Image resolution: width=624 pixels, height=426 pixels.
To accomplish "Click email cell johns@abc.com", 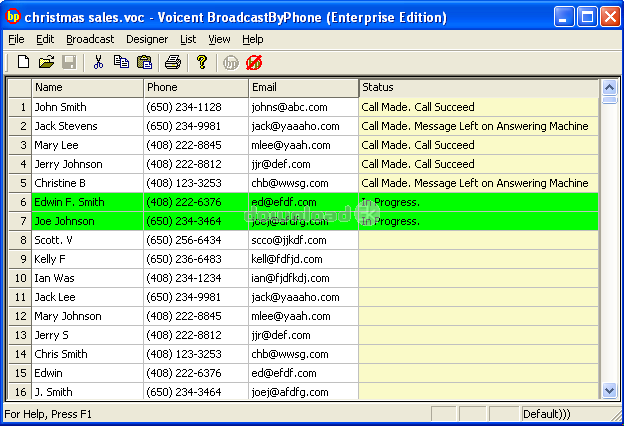I will (x=303, y=107).
